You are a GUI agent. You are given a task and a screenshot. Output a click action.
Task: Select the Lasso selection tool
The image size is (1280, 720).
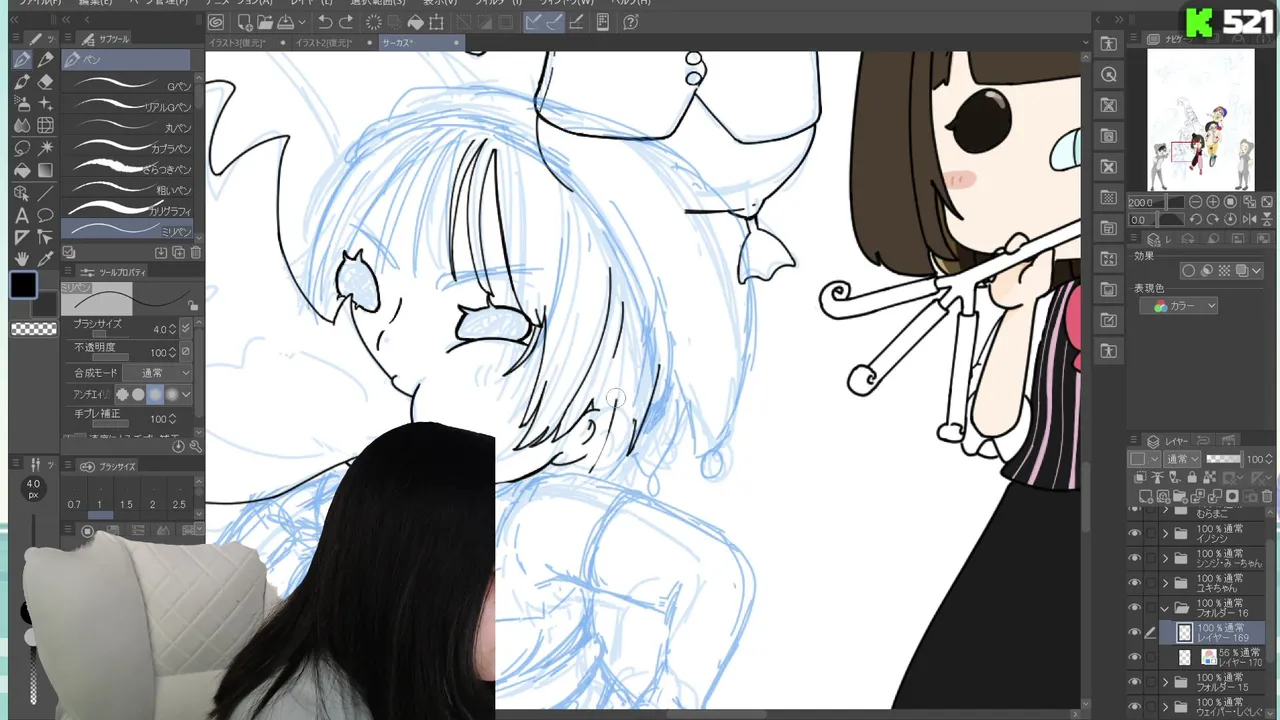coord(22,148)
